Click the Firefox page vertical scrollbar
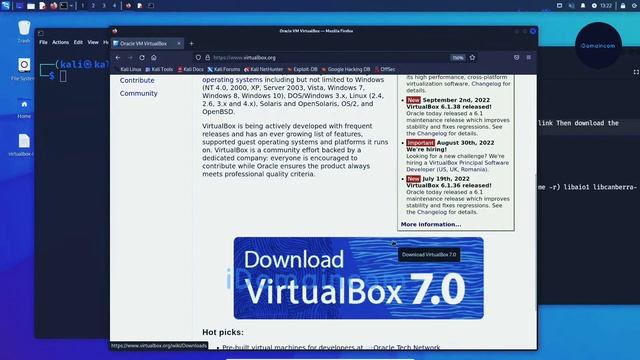640x360 pixels. [535, 241]
